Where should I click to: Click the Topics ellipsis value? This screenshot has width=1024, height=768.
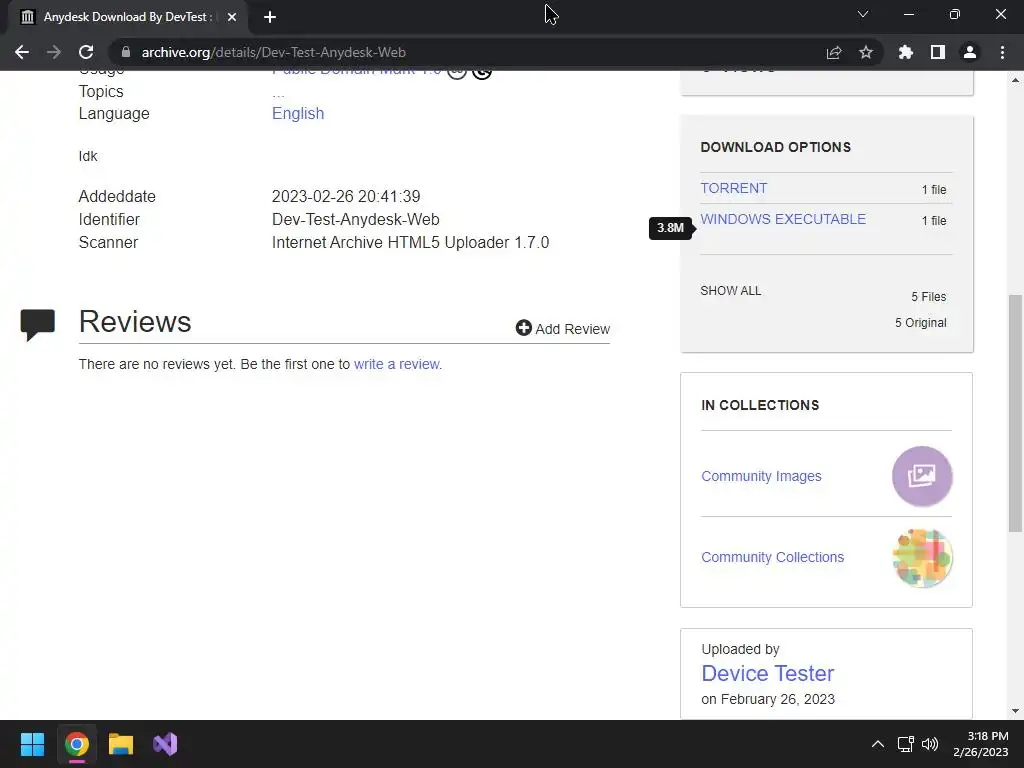[278, 93]
